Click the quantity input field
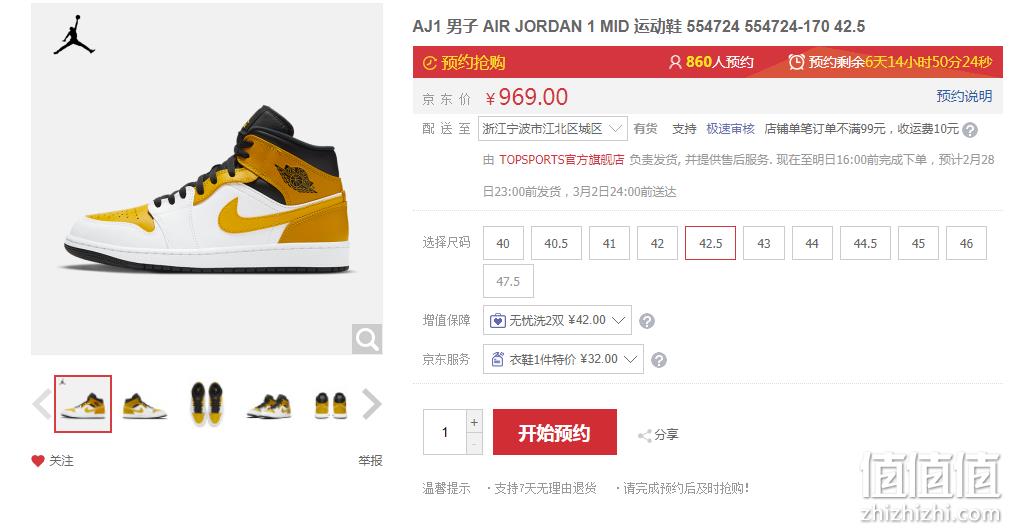 [444, 432]
